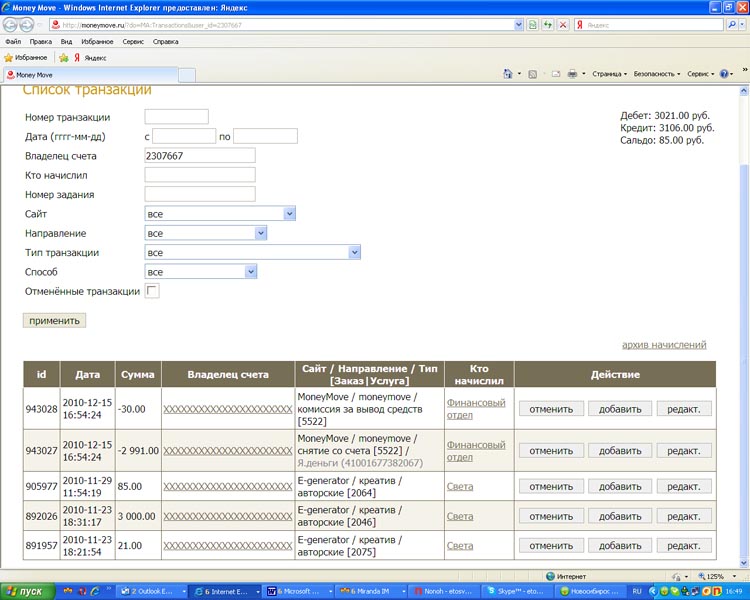
Task: Click the Read mail envelope icon
Action: point(556,74)
